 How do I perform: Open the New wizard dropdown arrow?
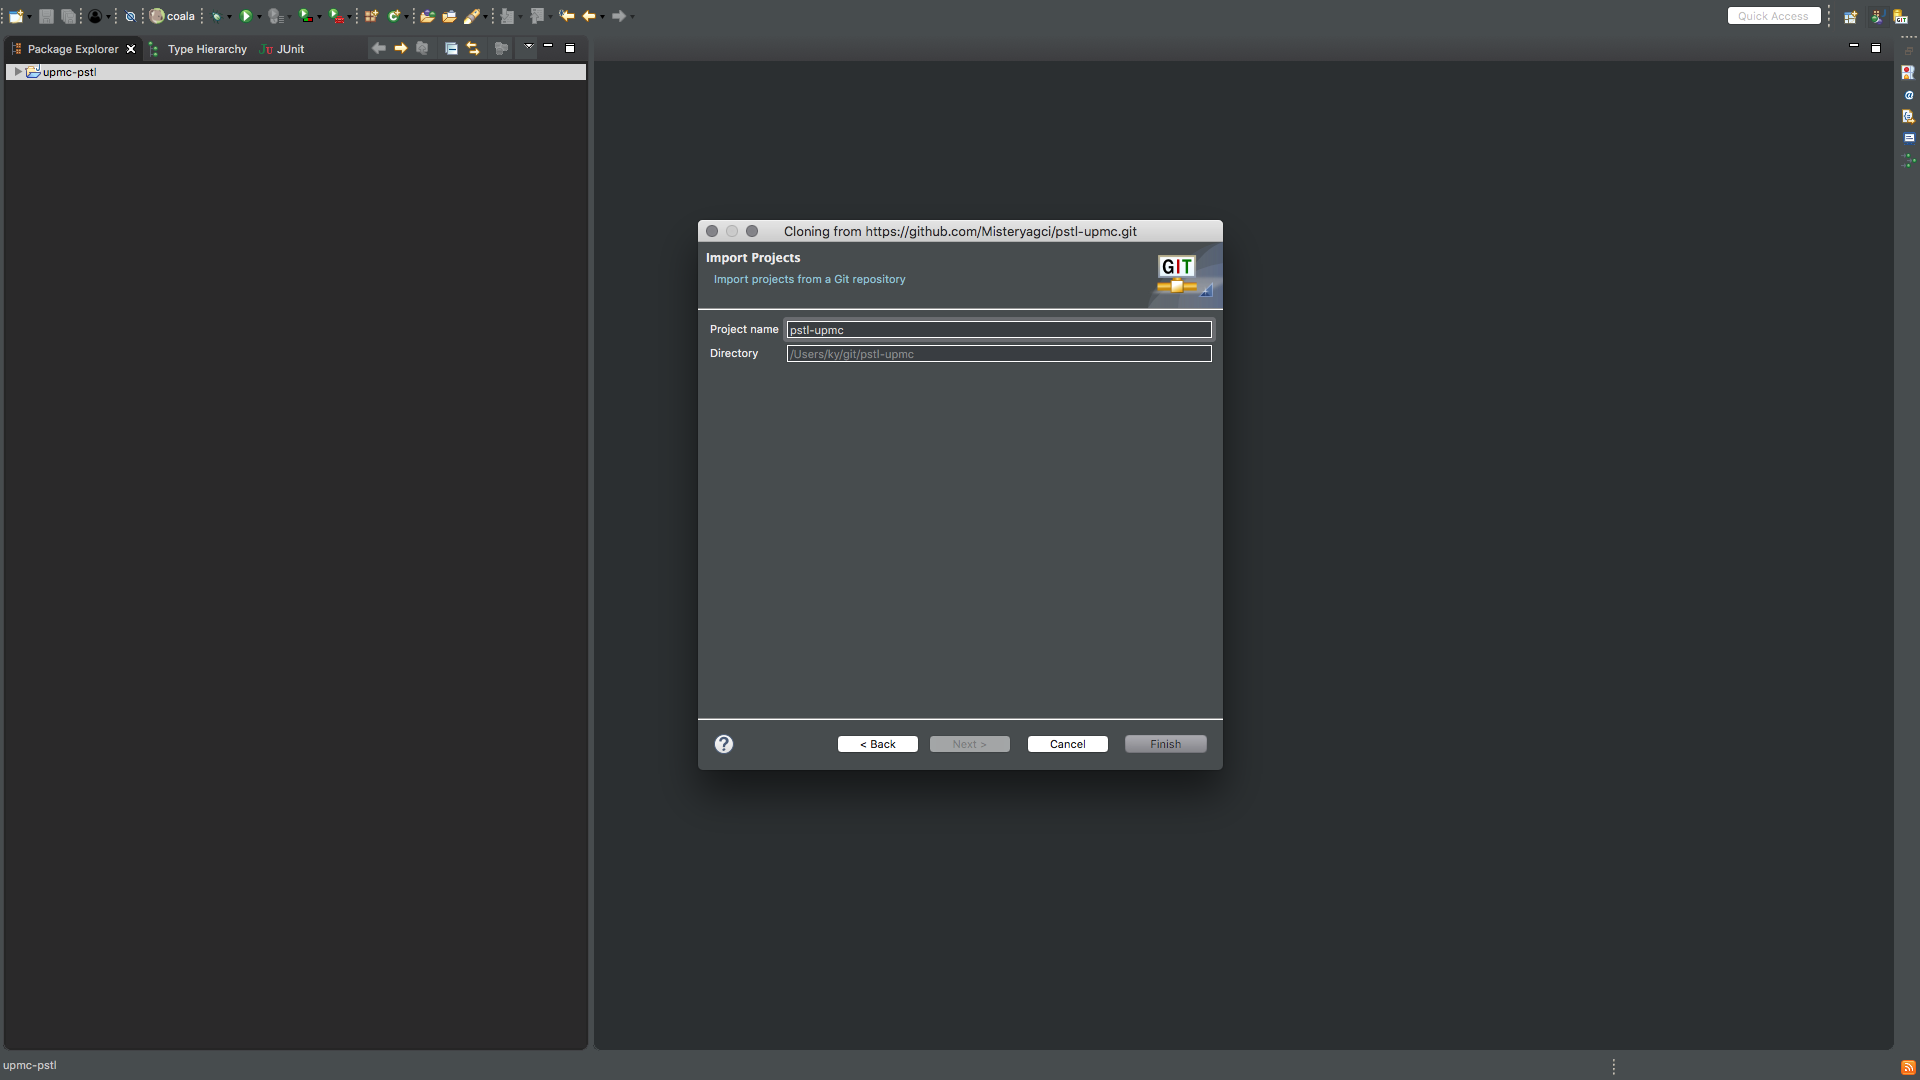[x=30, y=17]
